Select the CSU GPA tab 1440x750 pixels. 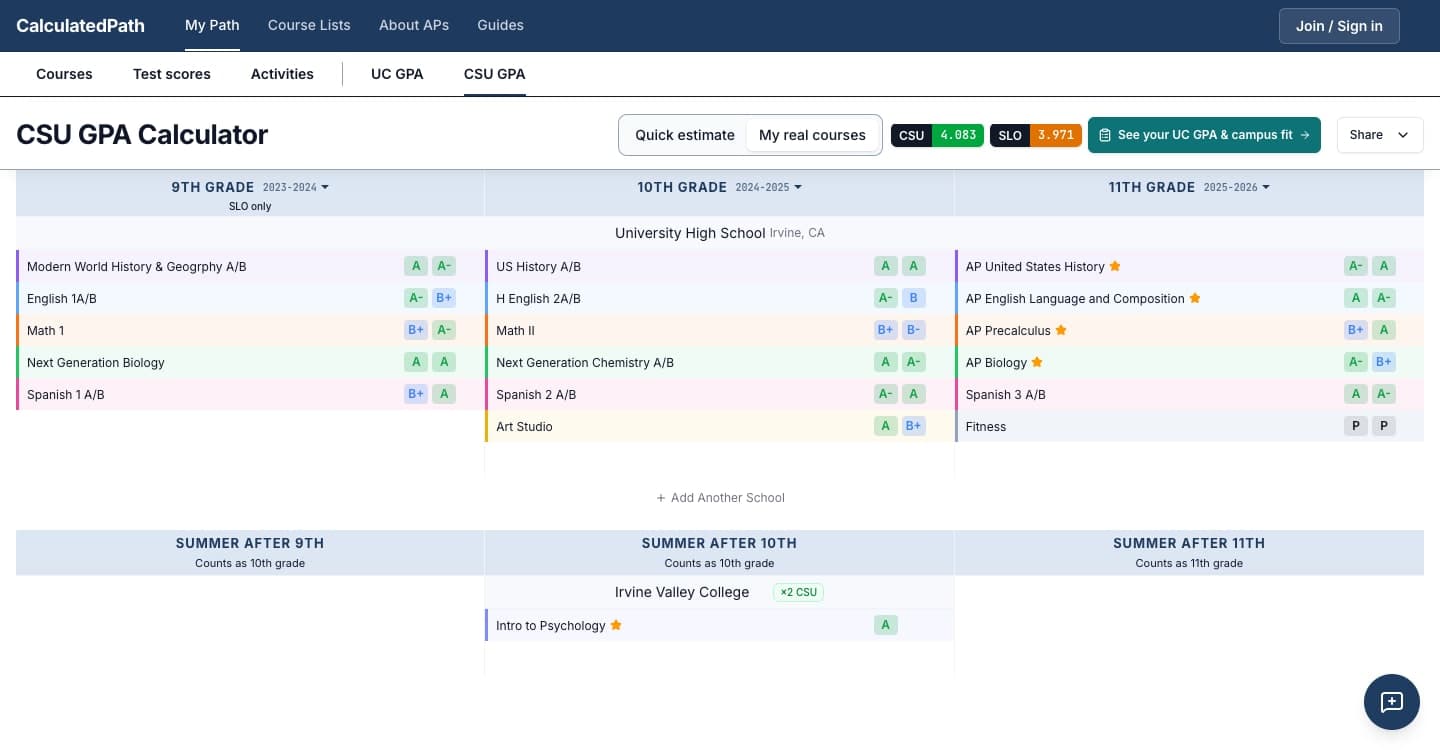pos(494,74)
